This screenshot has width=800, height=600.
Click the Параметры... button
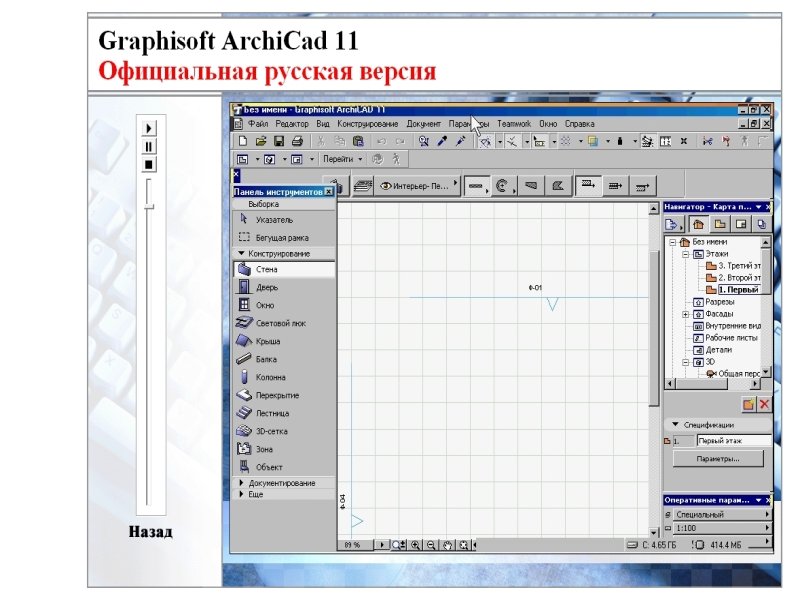pyautogui.click(x=718, y=459)
